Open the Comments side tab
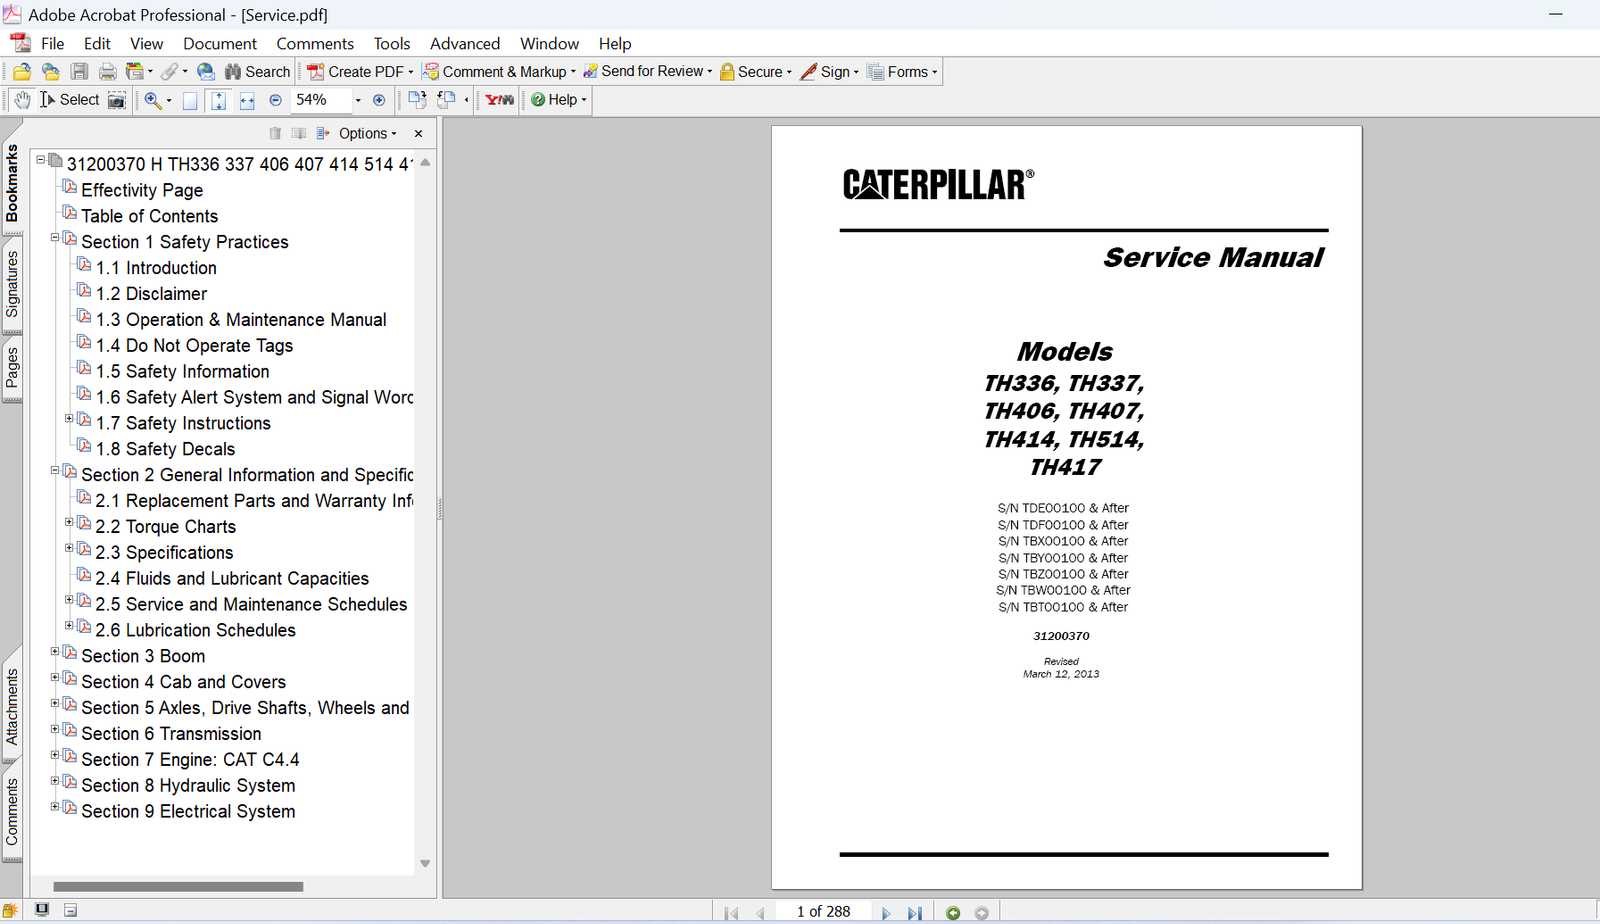This screenshot has width=1600, height=924. (12, 812)
